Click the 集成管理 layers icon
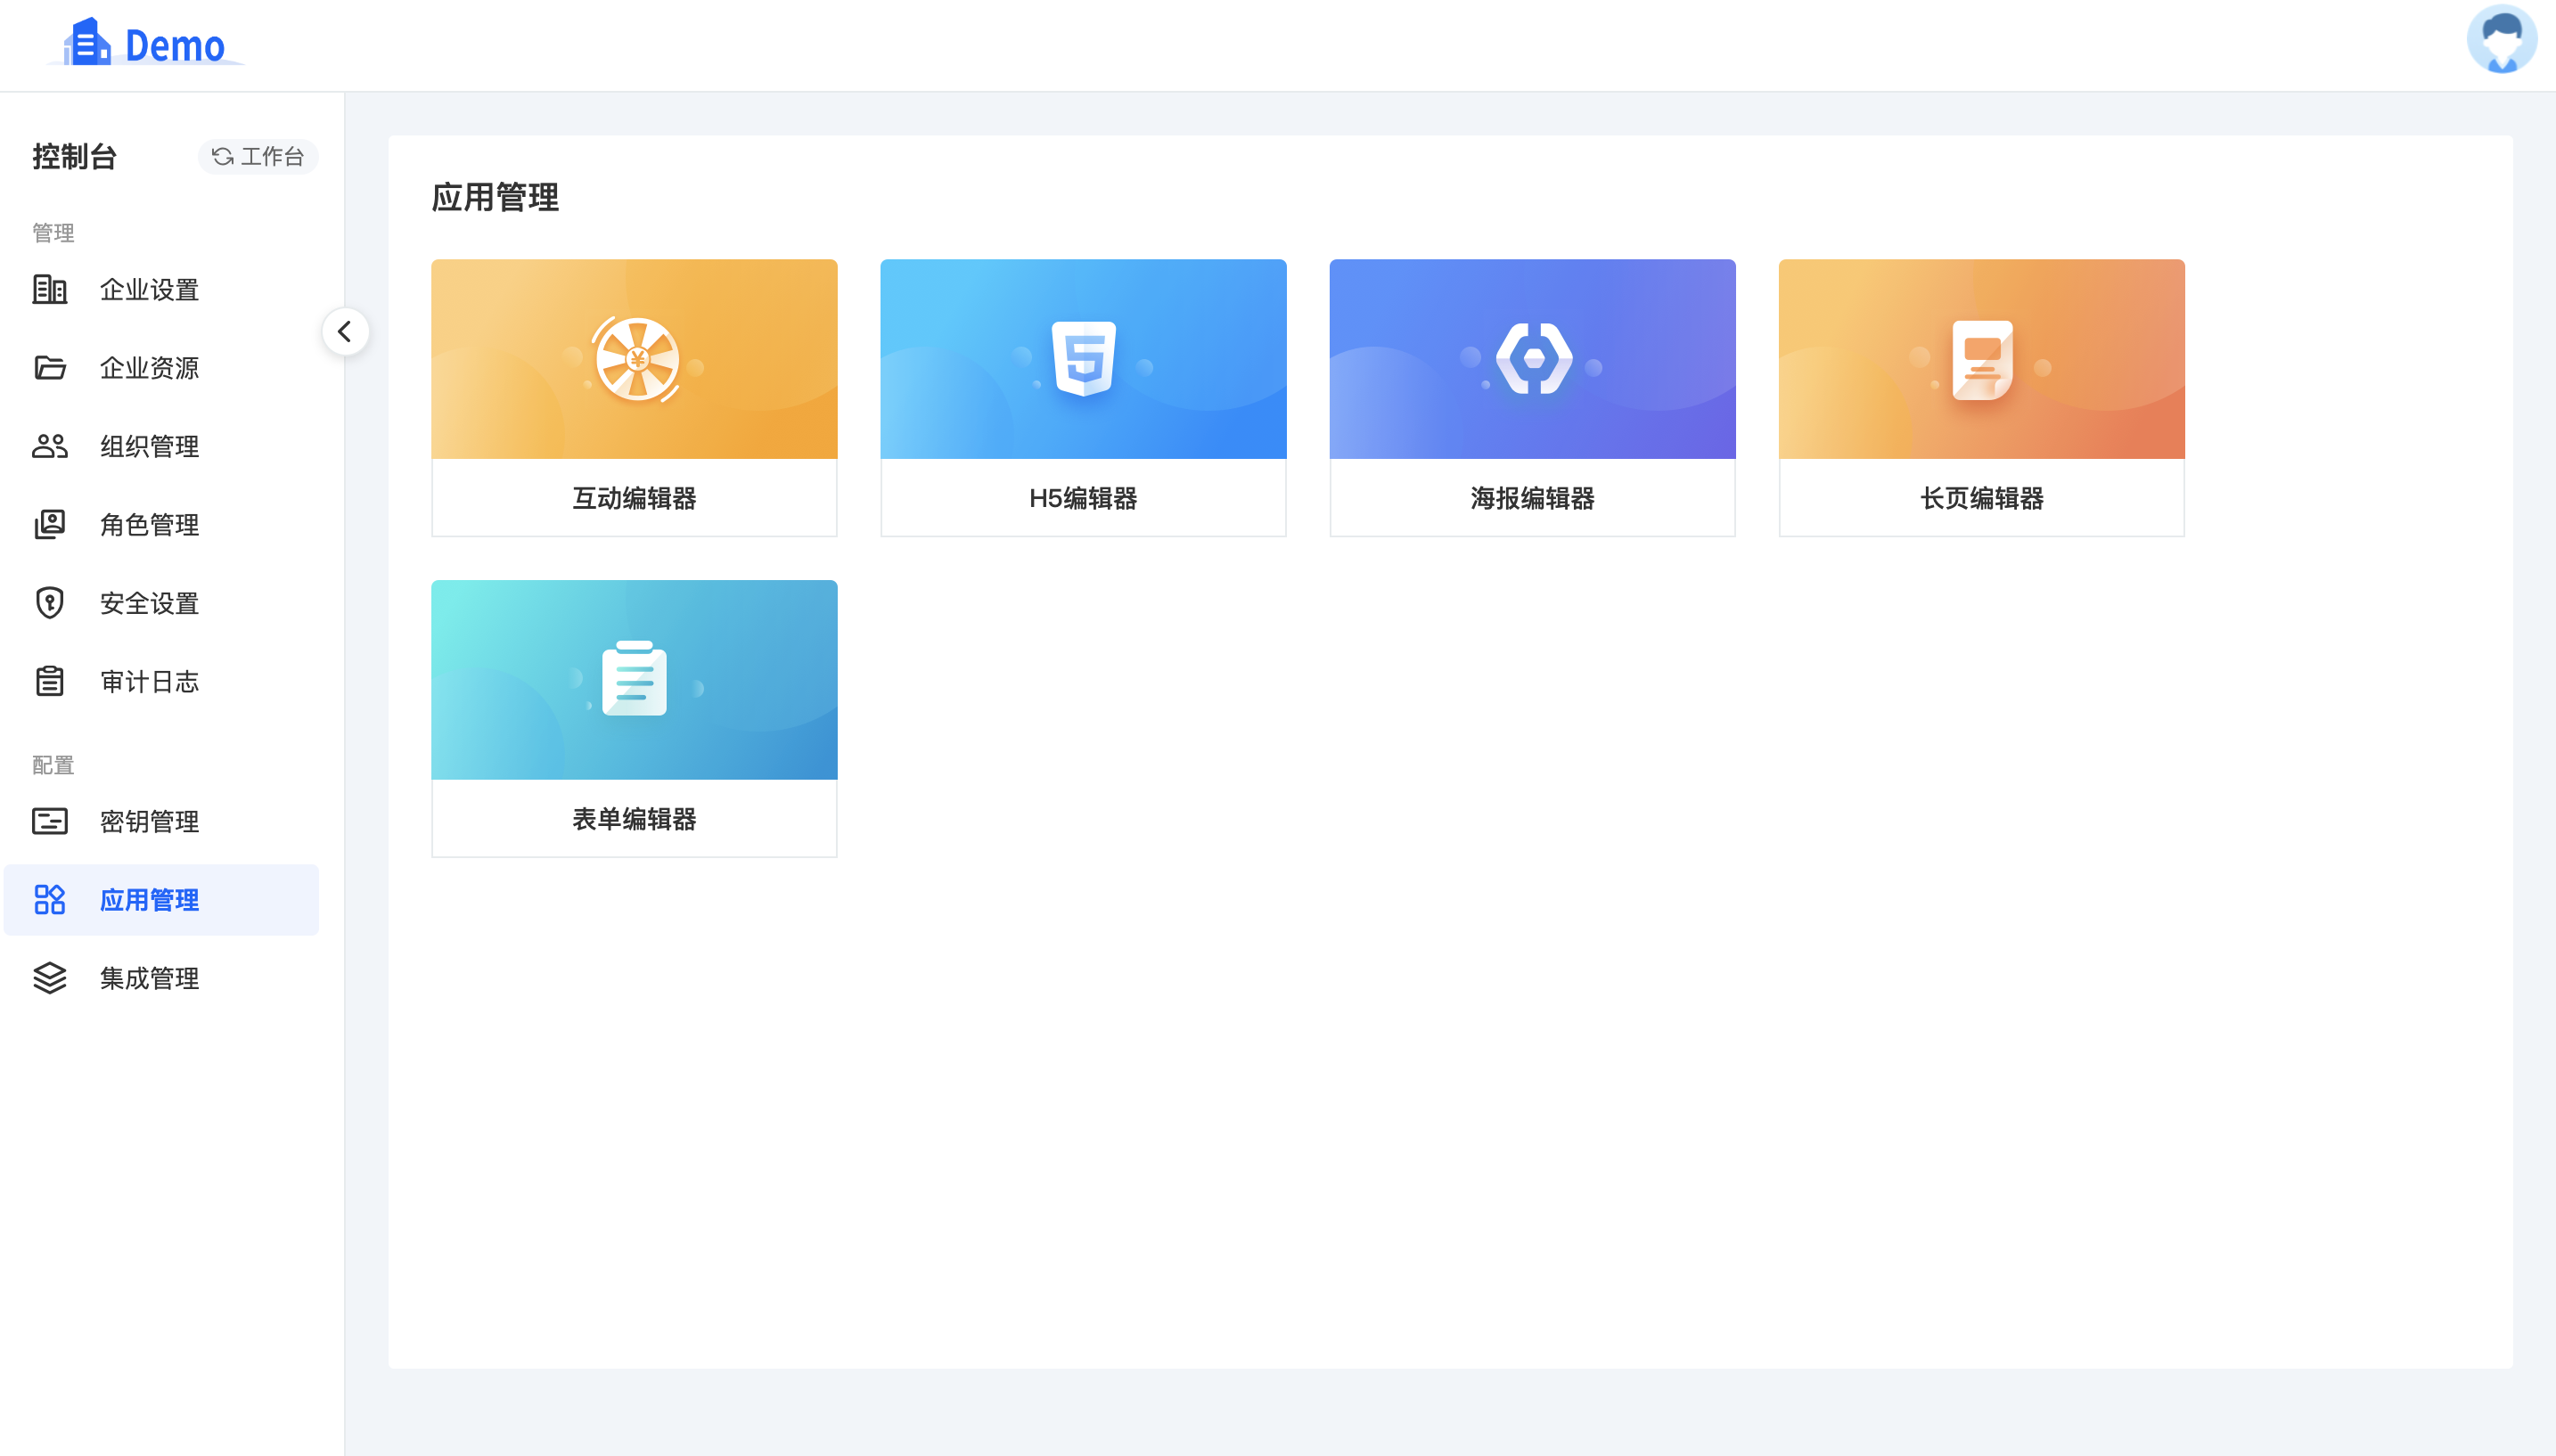This screenshot has width=2556, height=1456. [50, 977]
